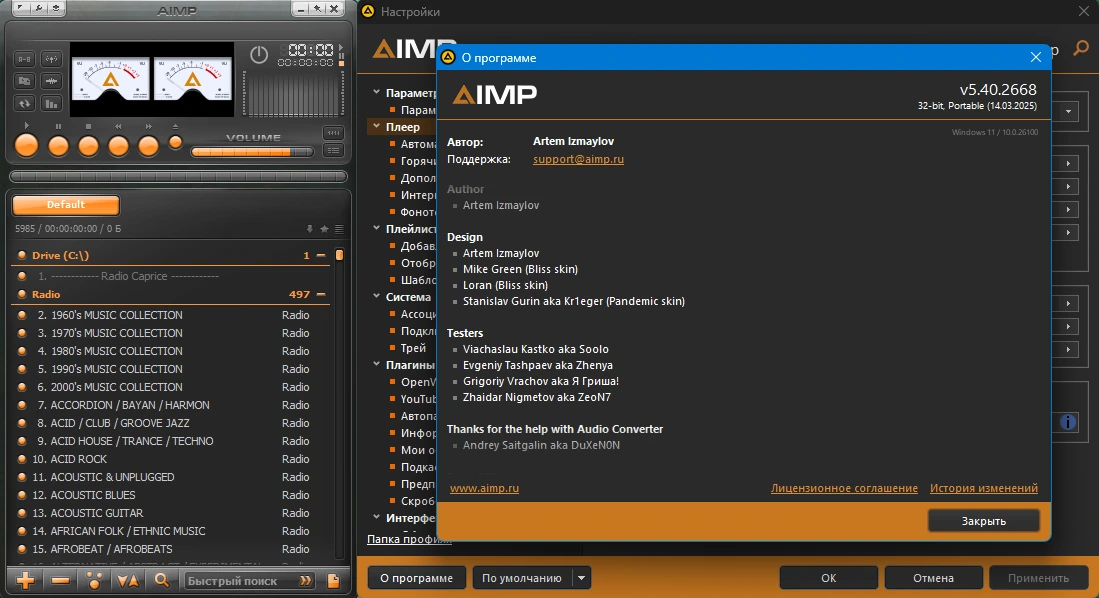Open the AIMP main menu arrow icon
The image size is (1099, 598).
(x=20, y=8)
